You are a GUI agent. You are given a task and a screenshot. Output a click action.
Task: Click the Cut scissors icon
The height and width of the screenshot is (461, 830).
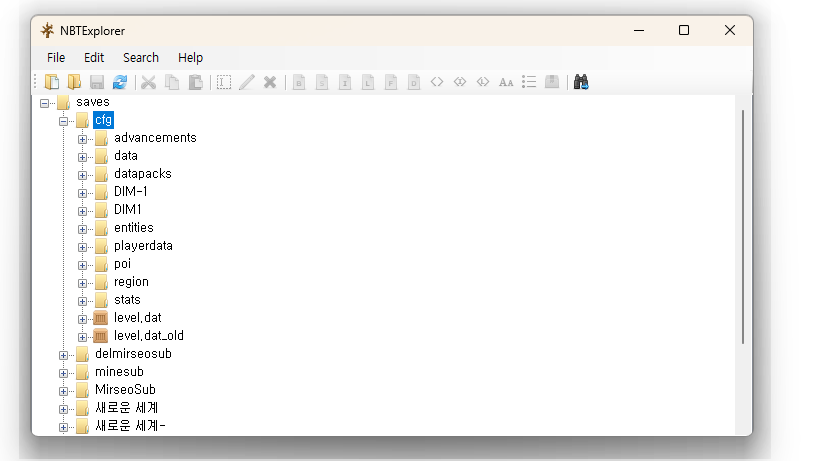(149, 82)
